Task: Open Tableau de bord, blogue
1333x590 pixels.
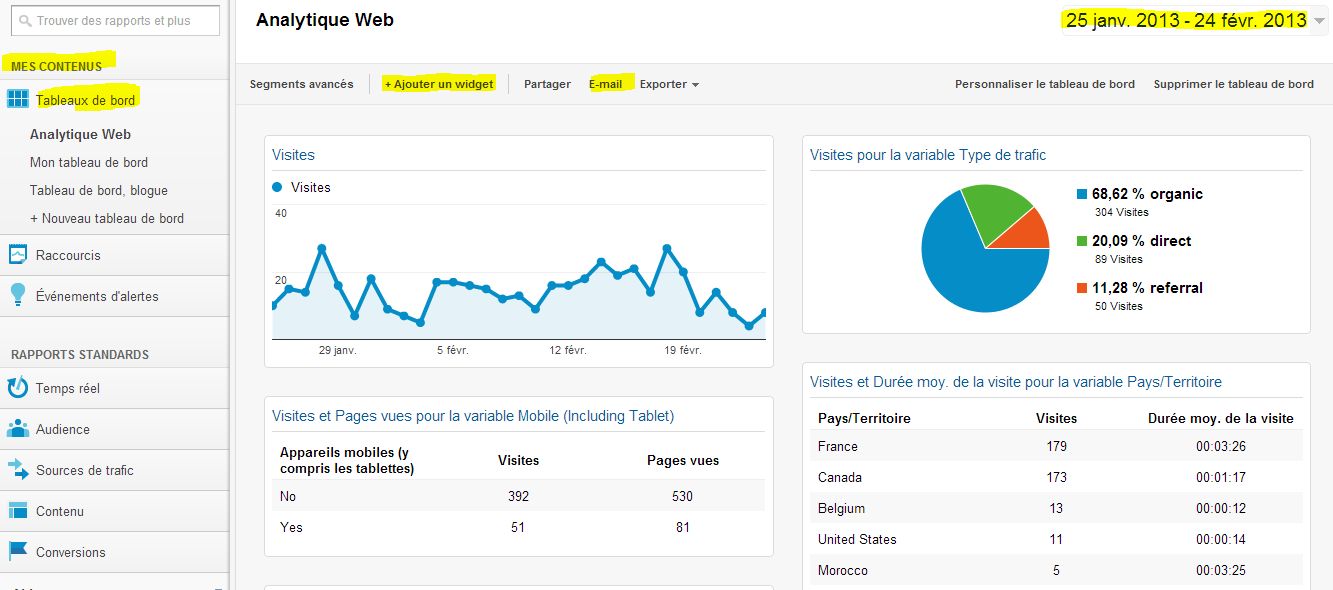Action: [99, 190]
